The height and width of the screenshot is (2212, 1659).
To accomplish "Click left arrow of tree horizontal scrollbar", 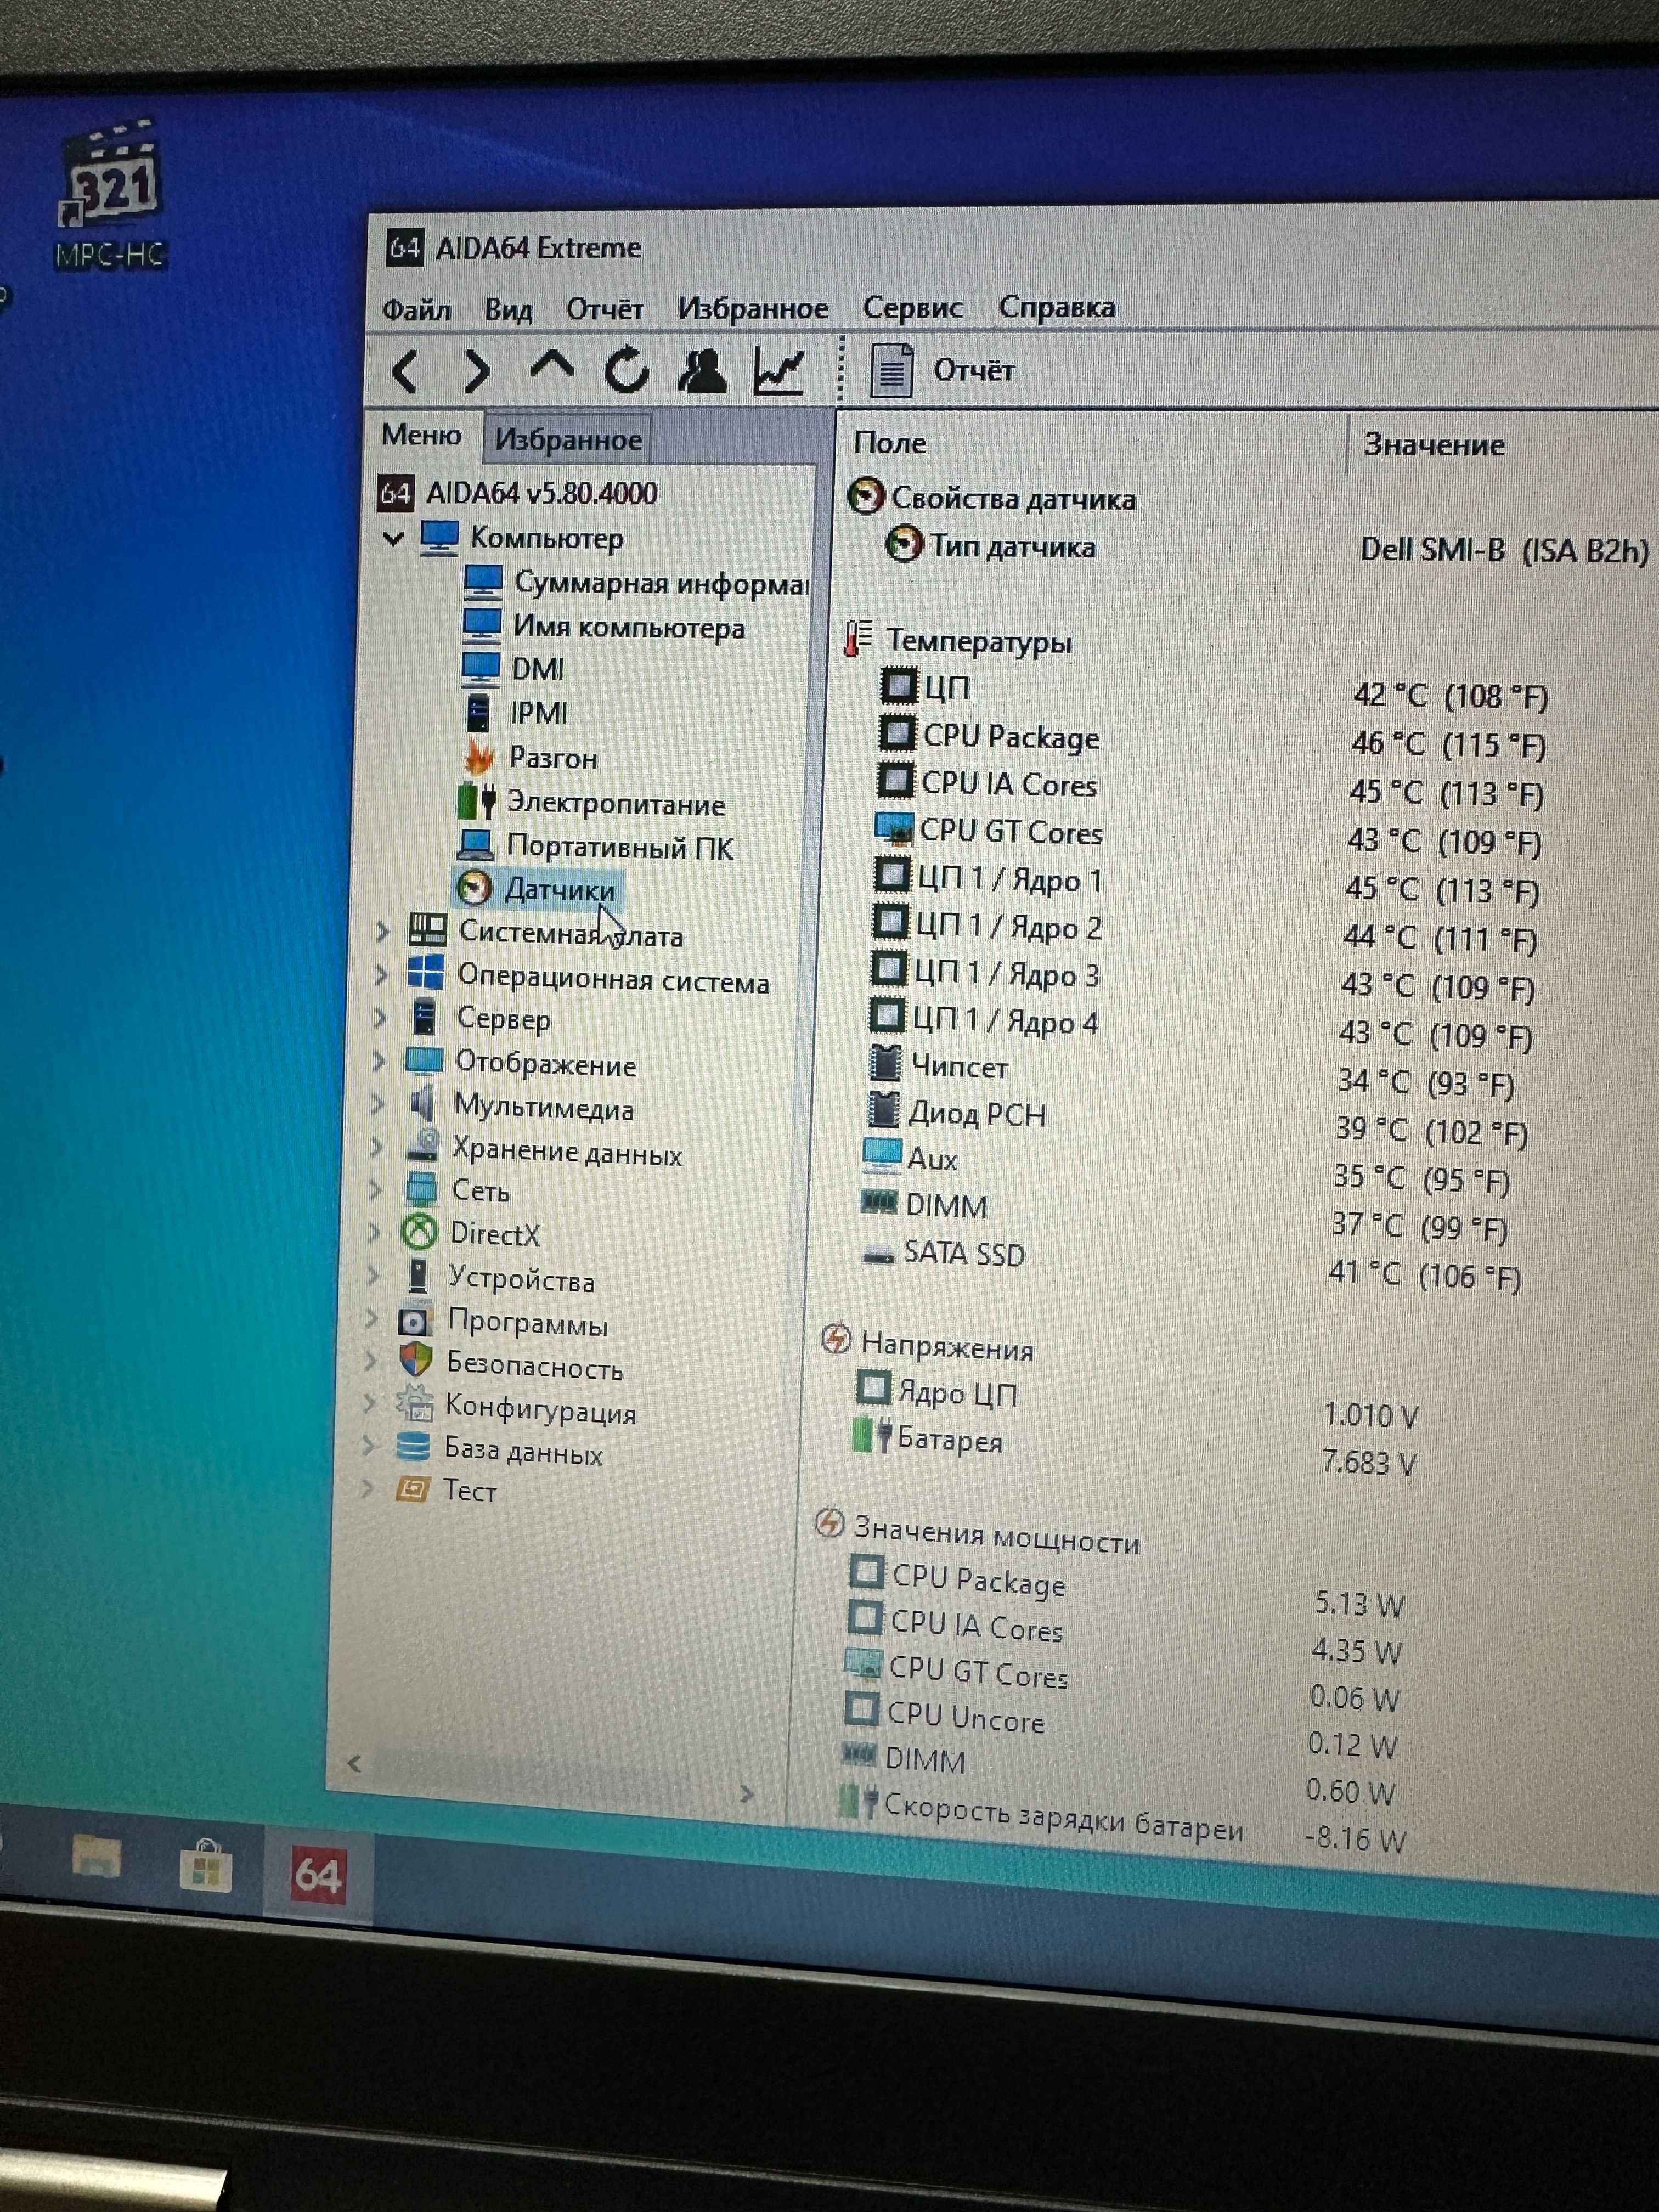I will [x=354, y=1763].
